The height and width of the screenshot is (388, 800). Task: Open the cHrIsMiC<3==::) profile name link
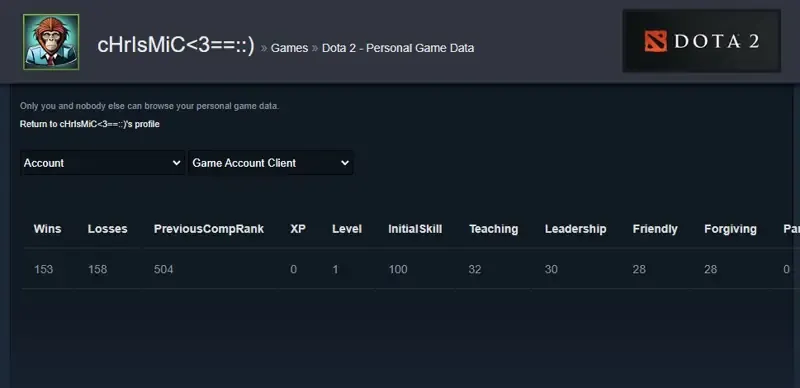[x=176, y=46]
